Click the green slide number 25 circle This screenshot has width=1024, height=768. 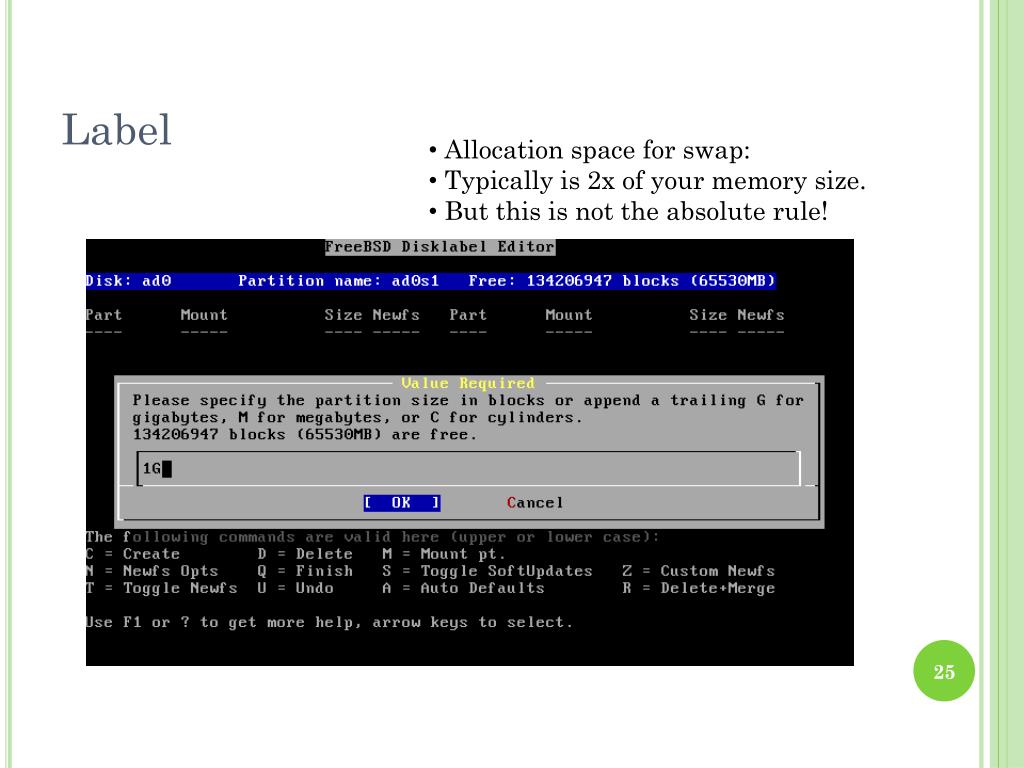(944, 671)
